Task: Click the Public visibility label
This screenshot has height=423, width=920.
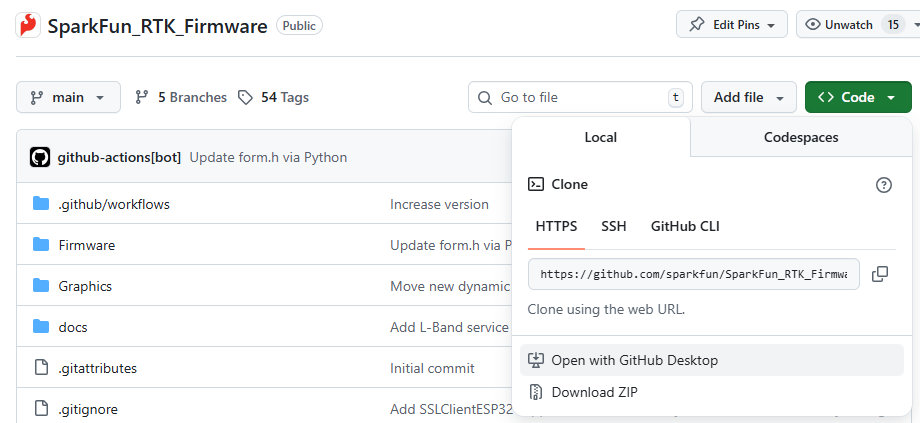Action: 299,25
